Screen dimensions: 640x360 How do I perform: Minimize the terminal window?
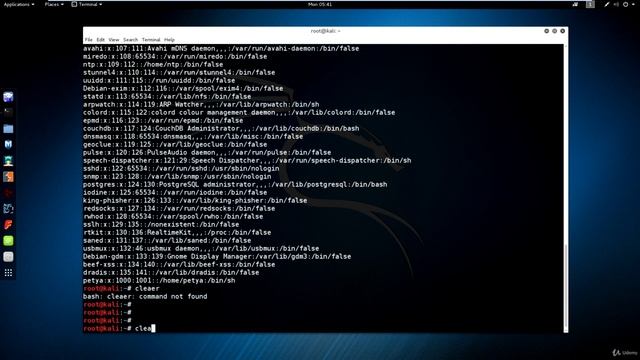click(x=547, y=31)
